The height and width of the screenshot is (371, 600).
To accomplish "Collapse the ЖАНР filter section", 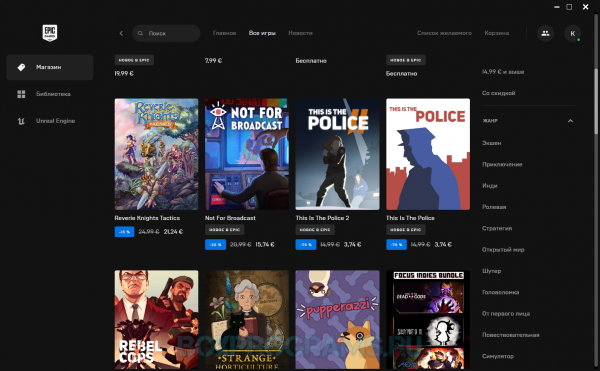I will 570,121.
